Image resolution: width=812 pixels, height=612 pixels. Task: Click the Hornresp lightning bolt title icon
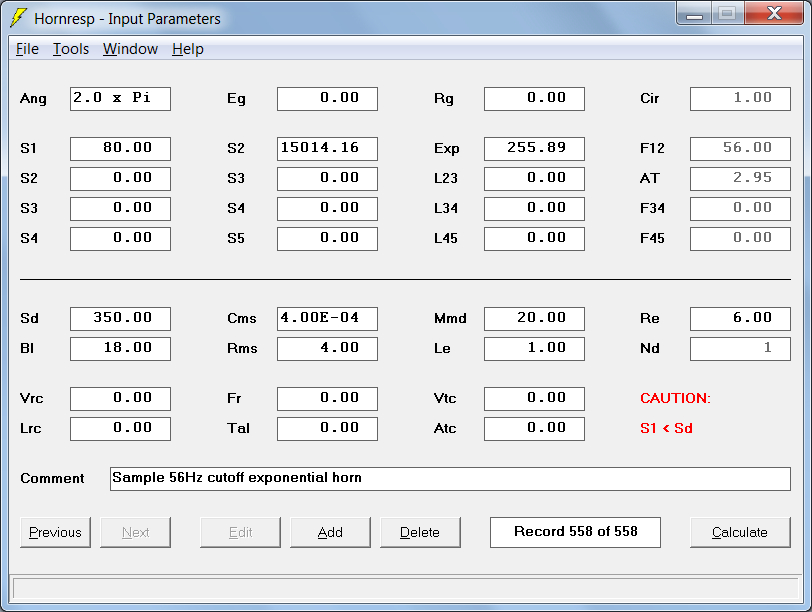click(18, 18)
